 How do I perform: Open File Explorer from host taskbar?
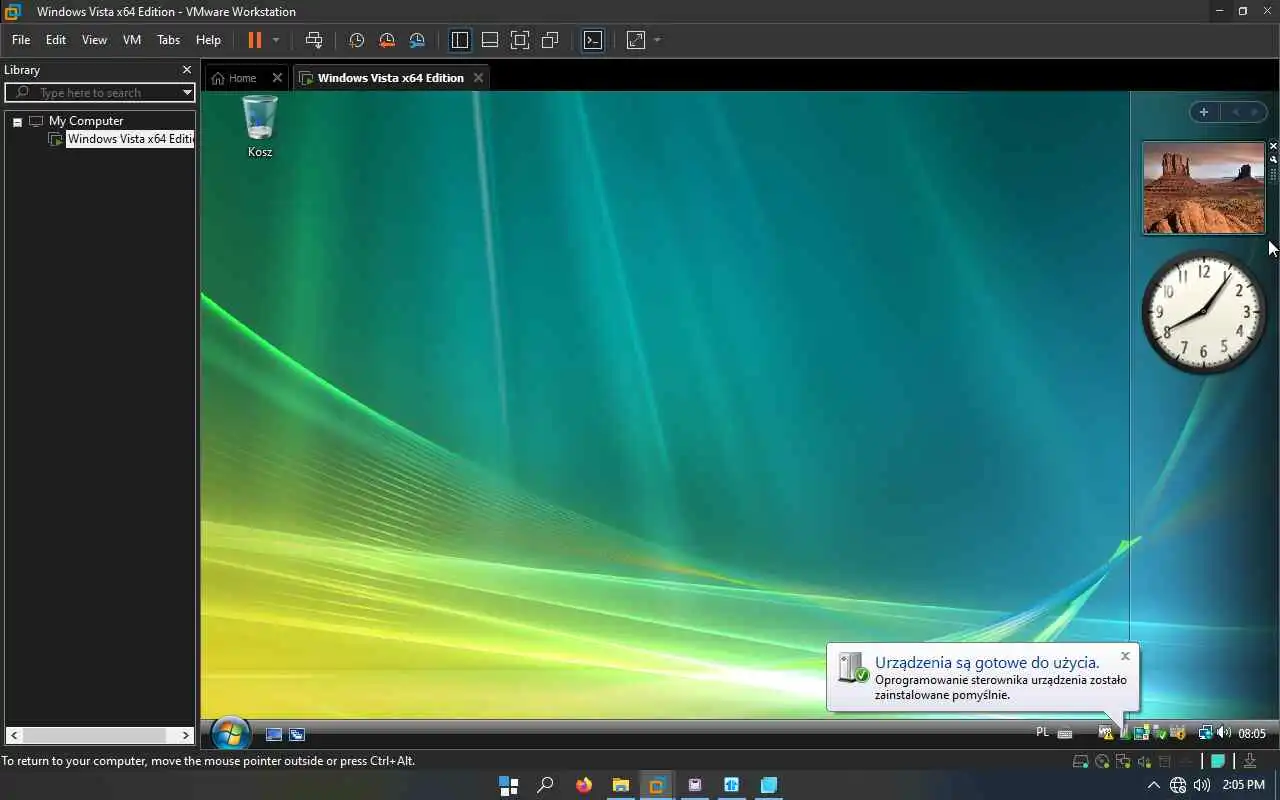pos(620,785)
